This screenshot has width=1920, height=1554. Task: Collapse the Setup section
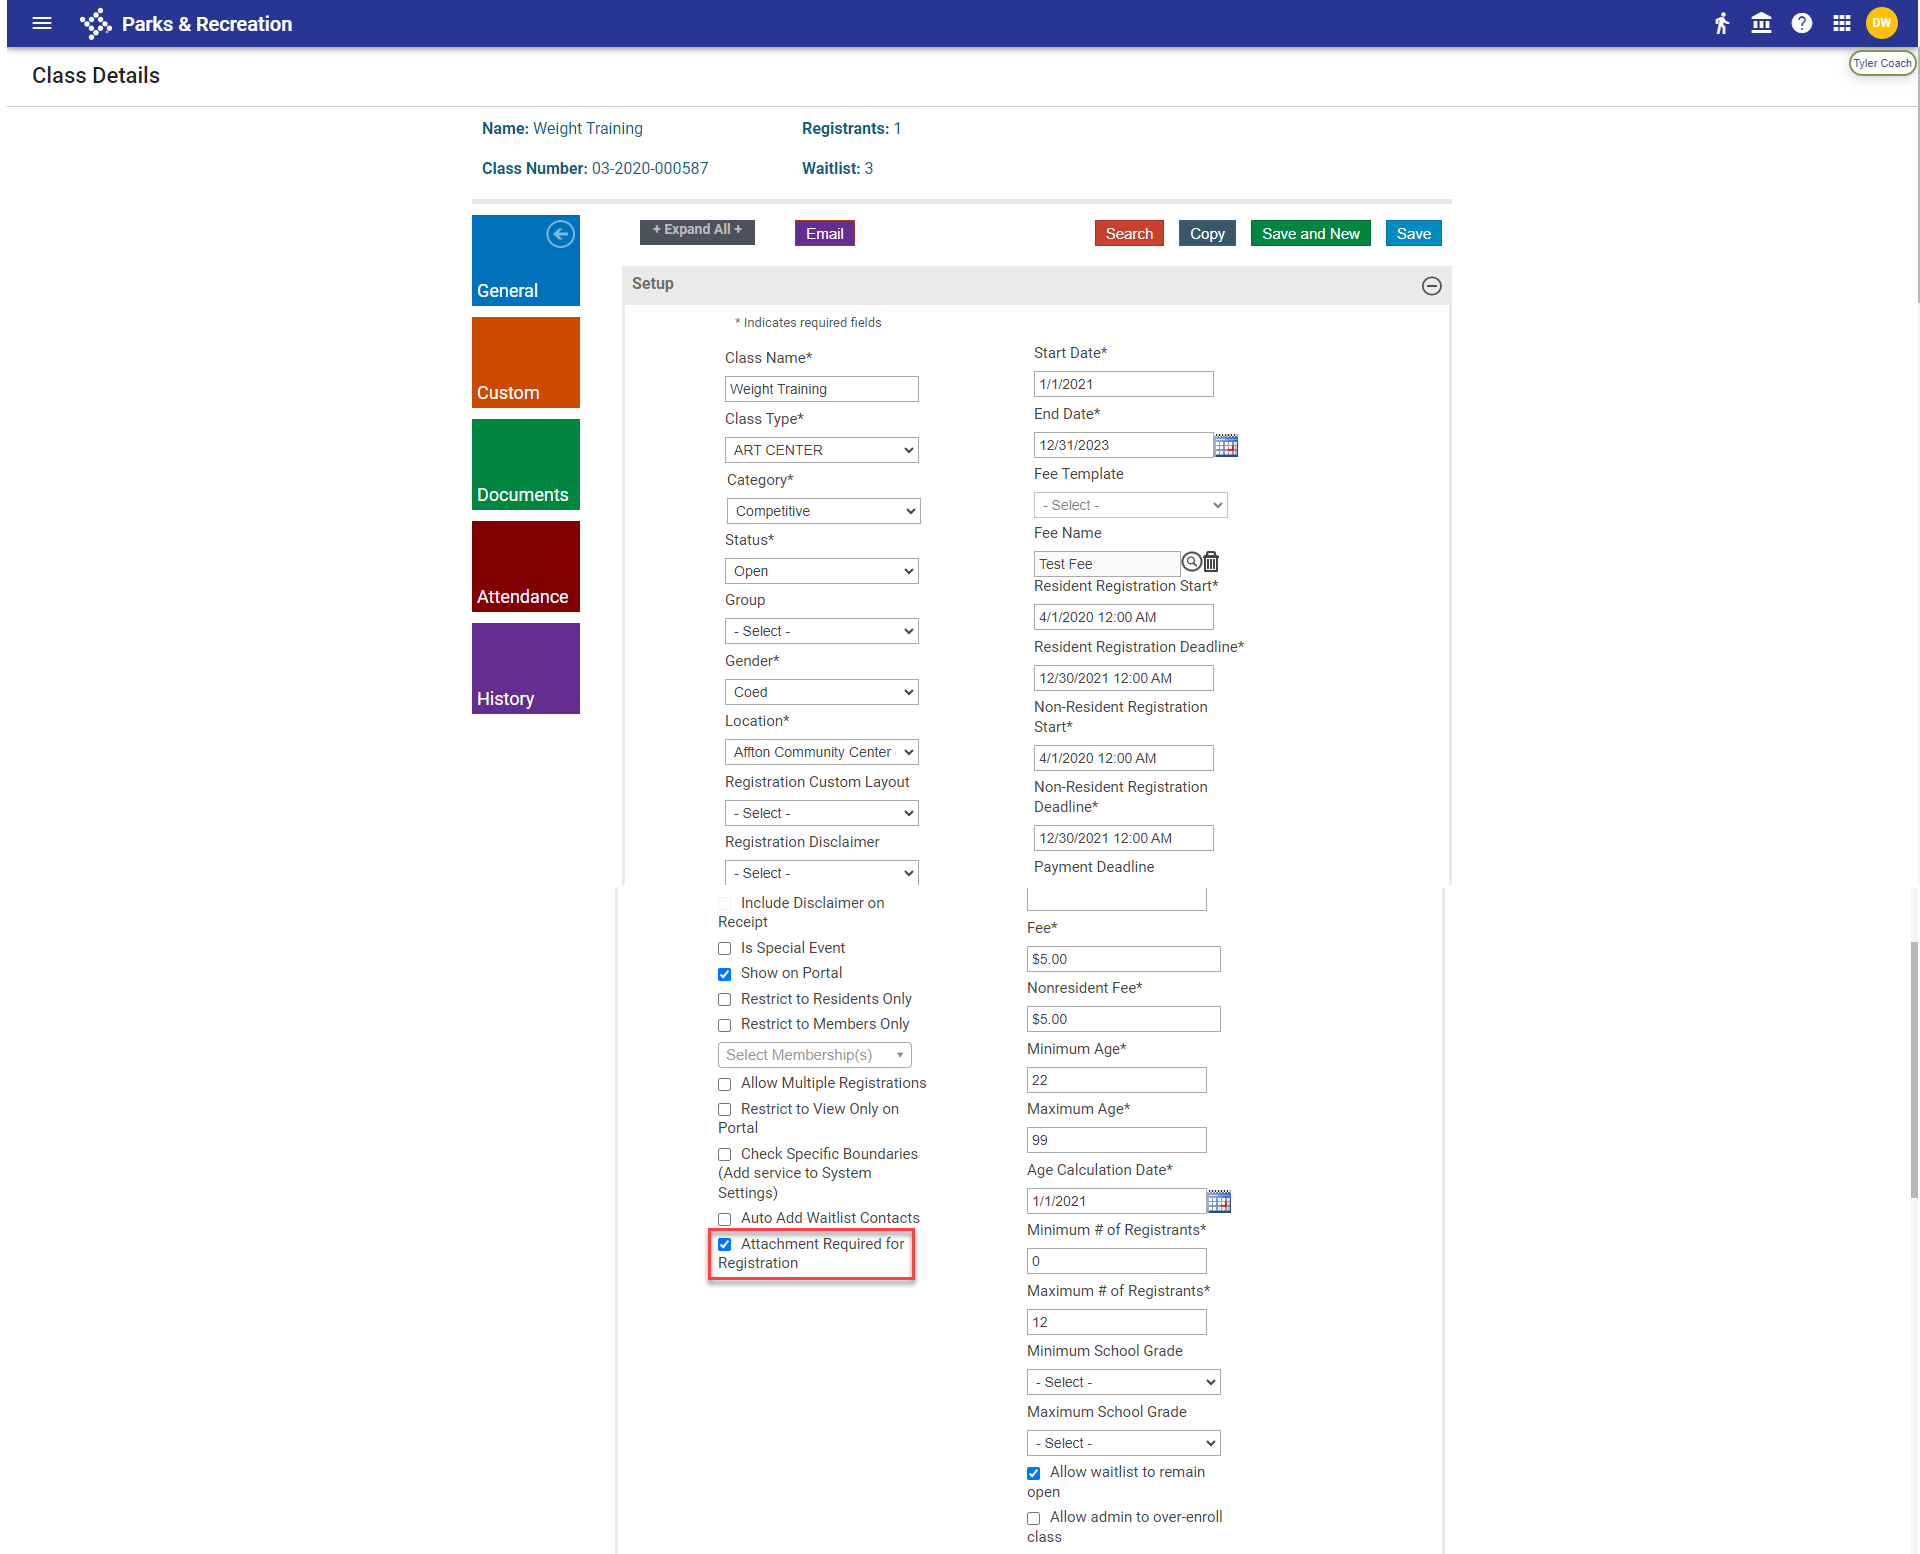tap(1431, 286)
